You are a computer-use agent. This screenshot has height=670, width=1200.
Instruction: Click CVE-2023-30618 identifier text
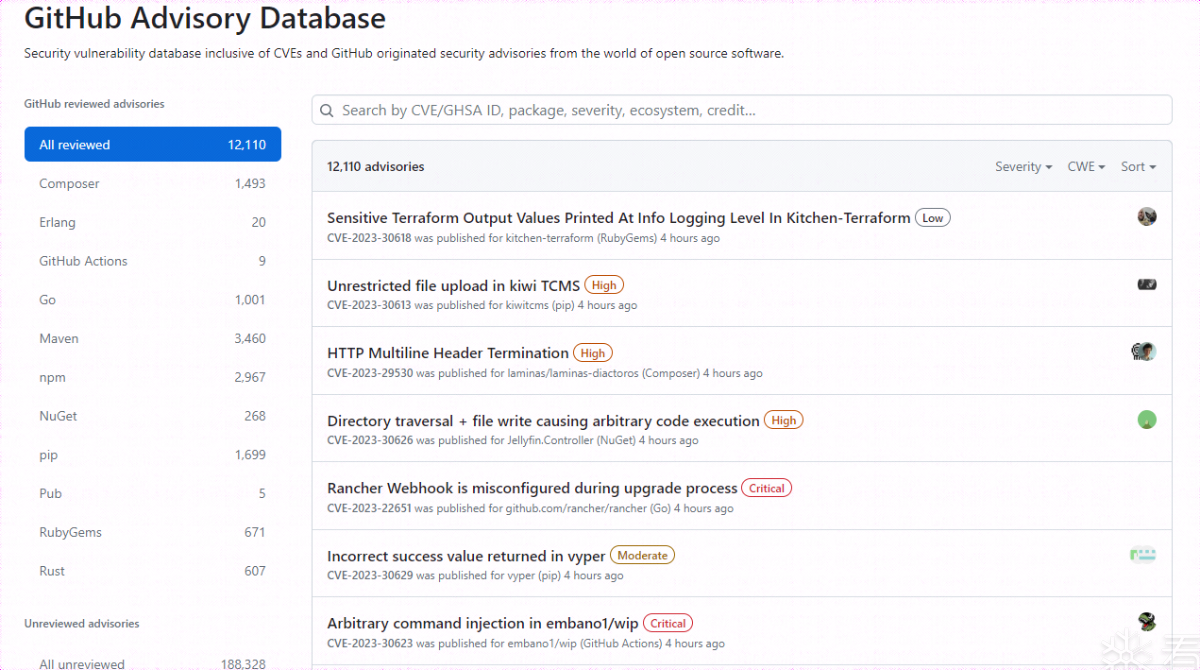click(x=369, y=238)
